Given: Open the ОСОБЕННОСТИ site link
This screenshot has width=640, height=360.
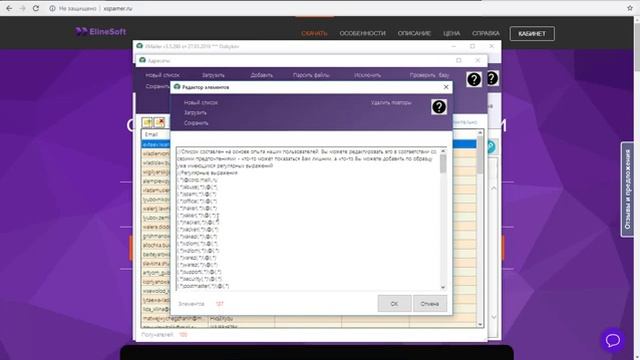Looking at the screenshot, I should [362, 33].
